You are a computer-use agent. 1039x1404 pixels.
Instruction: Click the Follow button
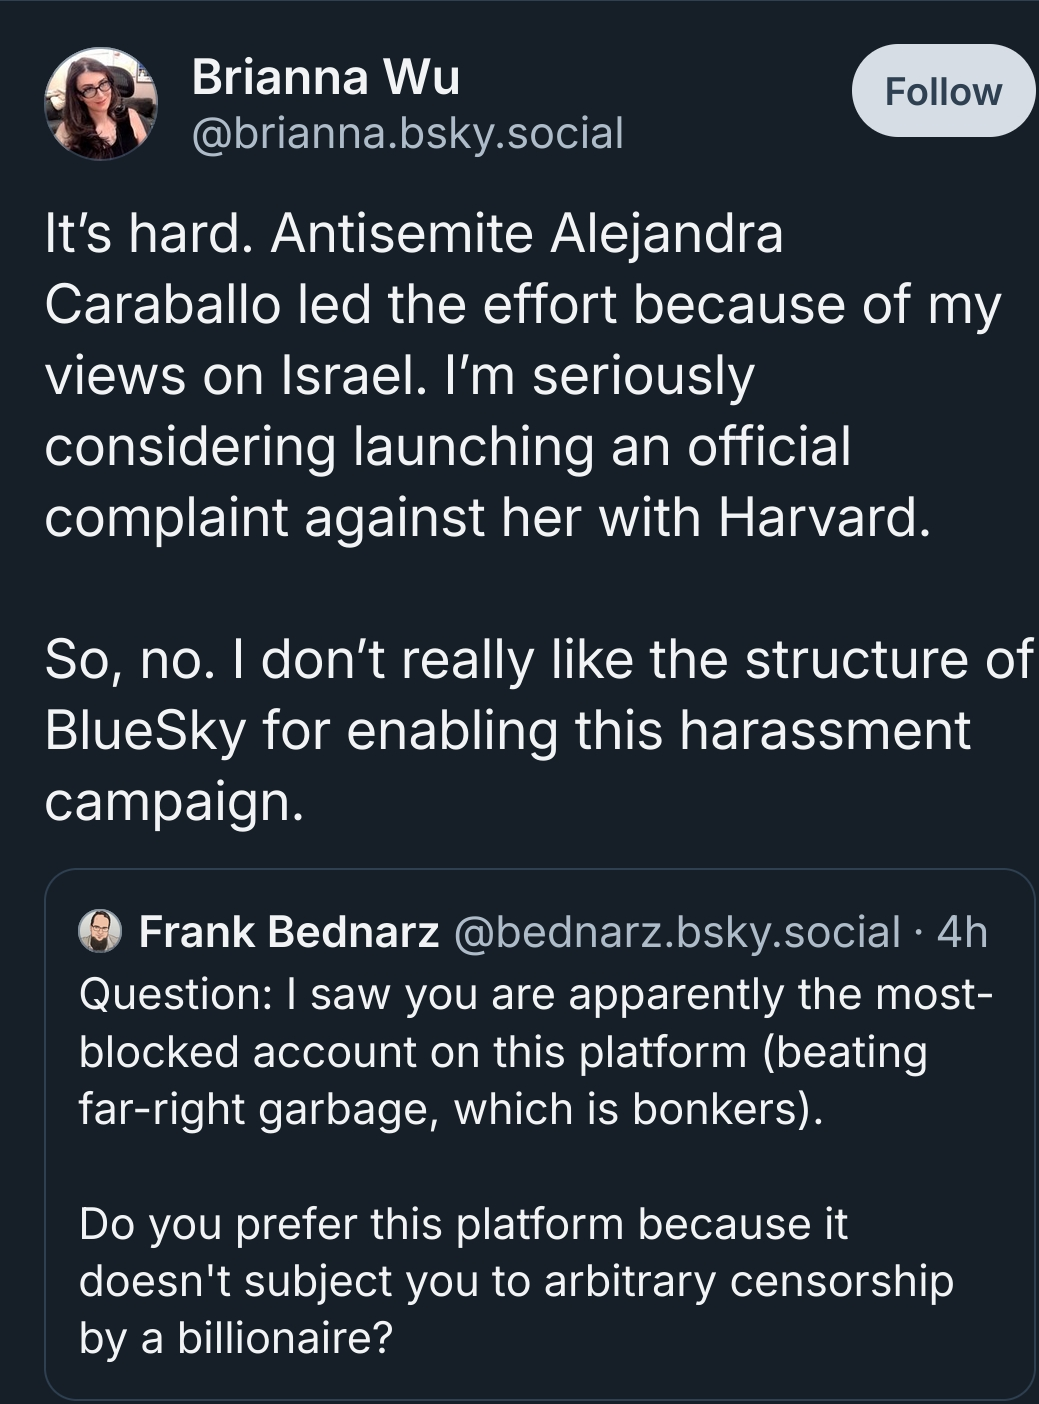[943, 91]
